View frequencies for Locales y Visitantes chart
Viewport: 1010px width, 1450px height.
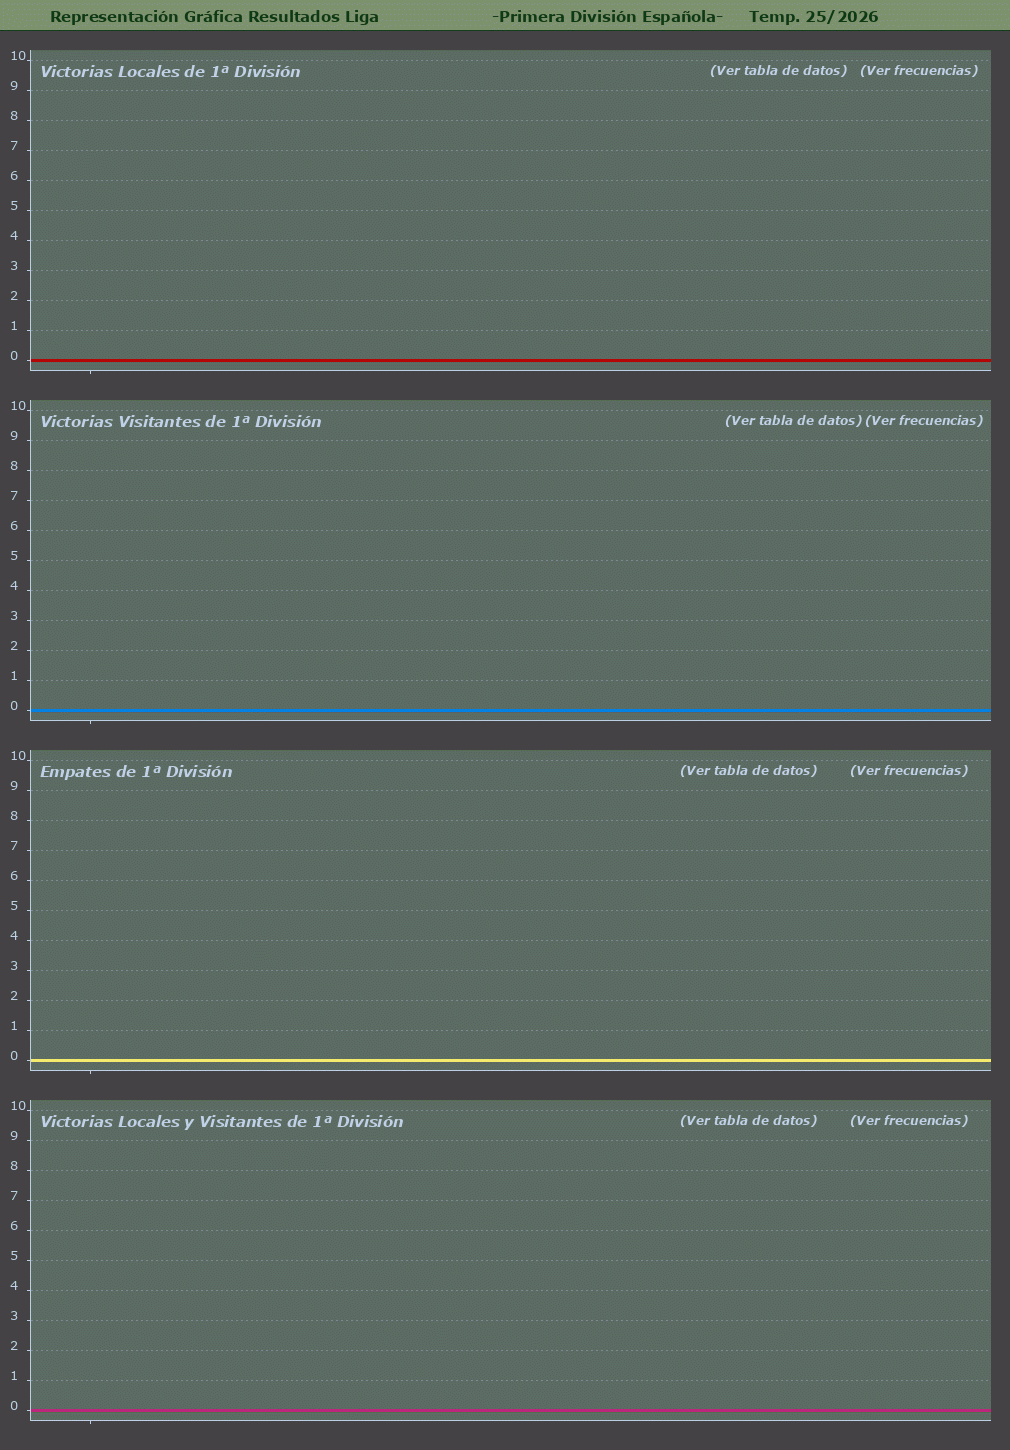click(x=908, y=1121)
